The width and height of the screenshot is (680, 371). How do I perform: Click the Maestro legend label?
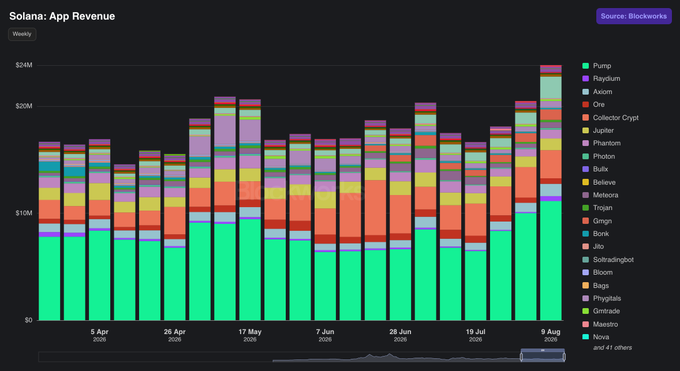(605, 324)
